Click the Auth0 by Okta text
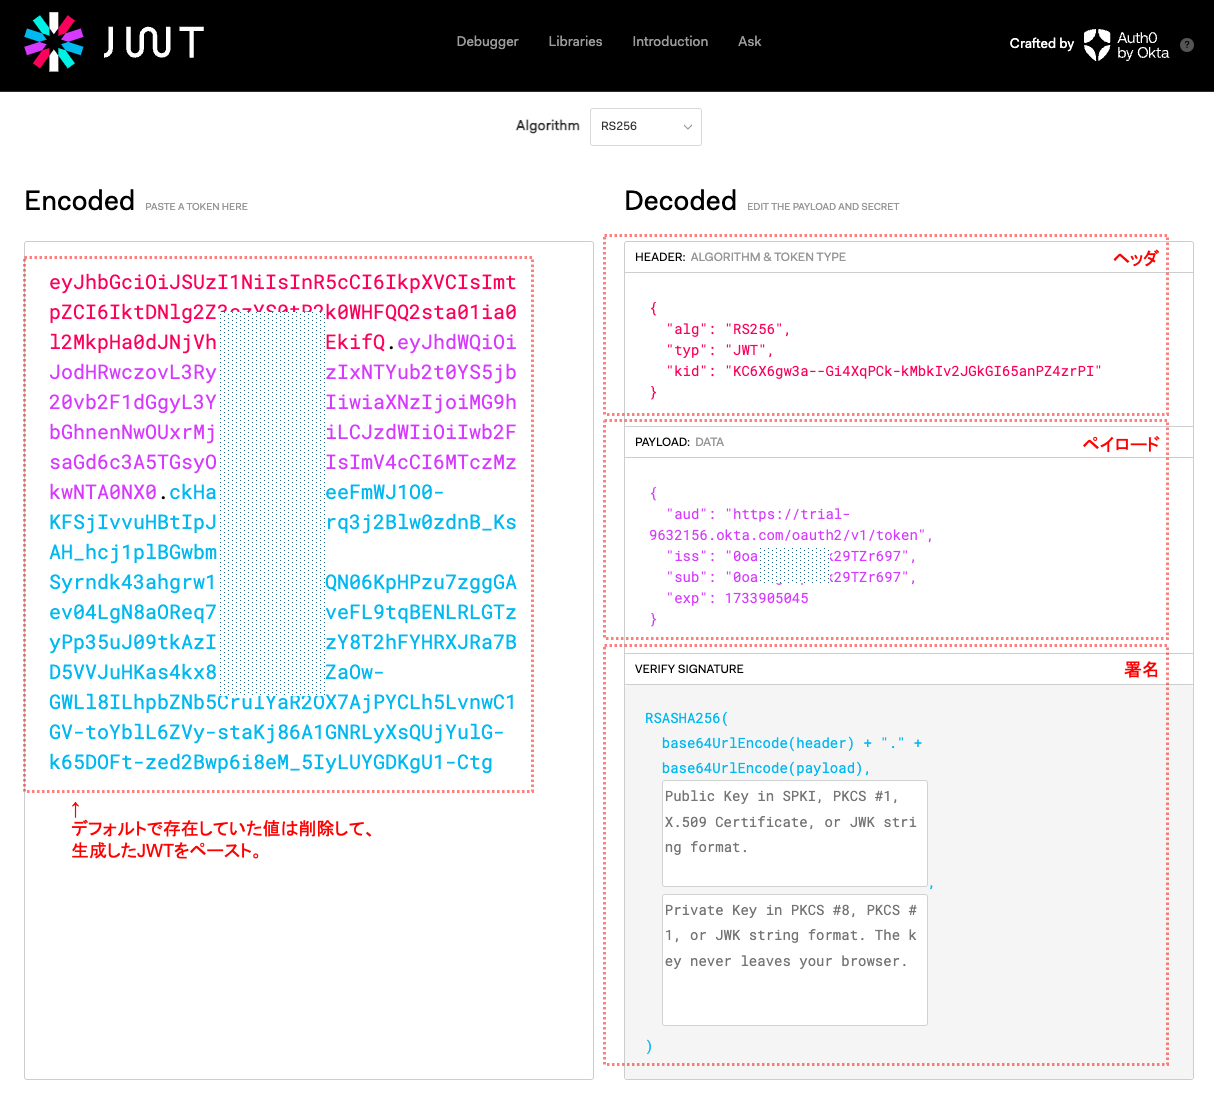Screen dimensions: 1214x1095 [1143, 45]
